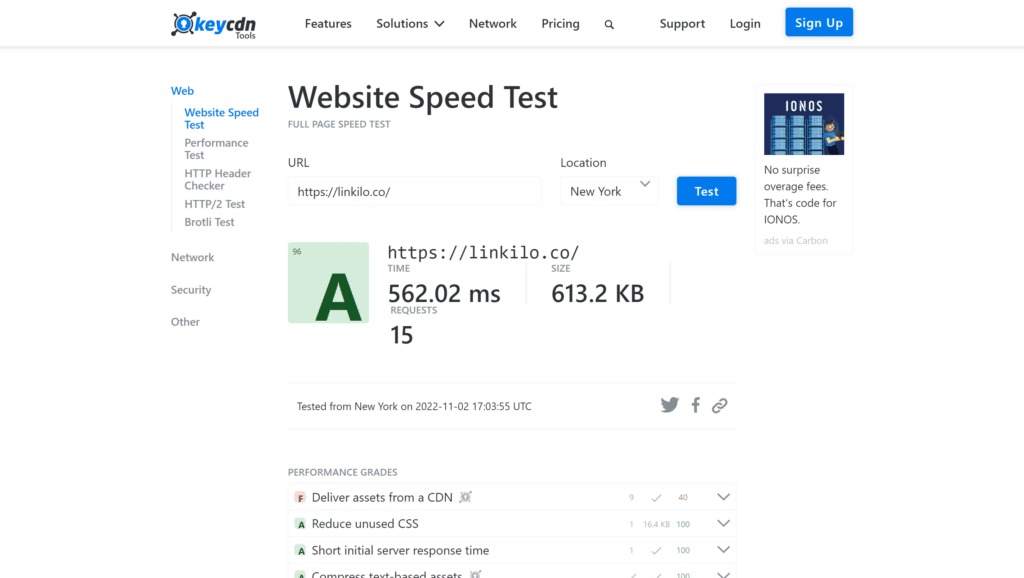The width and height of the screenshot is (1024, 578).
Task: Click the URL input field
Action: 415,191
